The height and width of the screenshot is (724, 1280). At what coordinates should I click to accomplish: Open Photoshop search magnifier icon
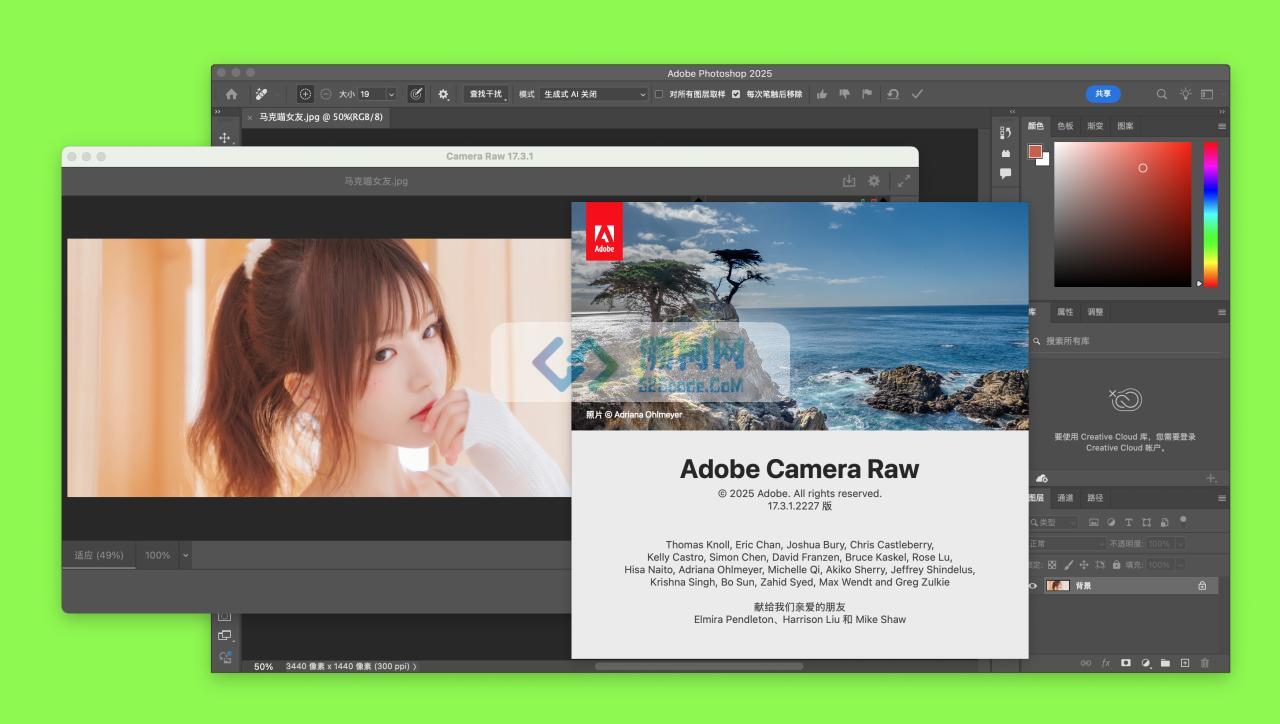coord(1162,94)
